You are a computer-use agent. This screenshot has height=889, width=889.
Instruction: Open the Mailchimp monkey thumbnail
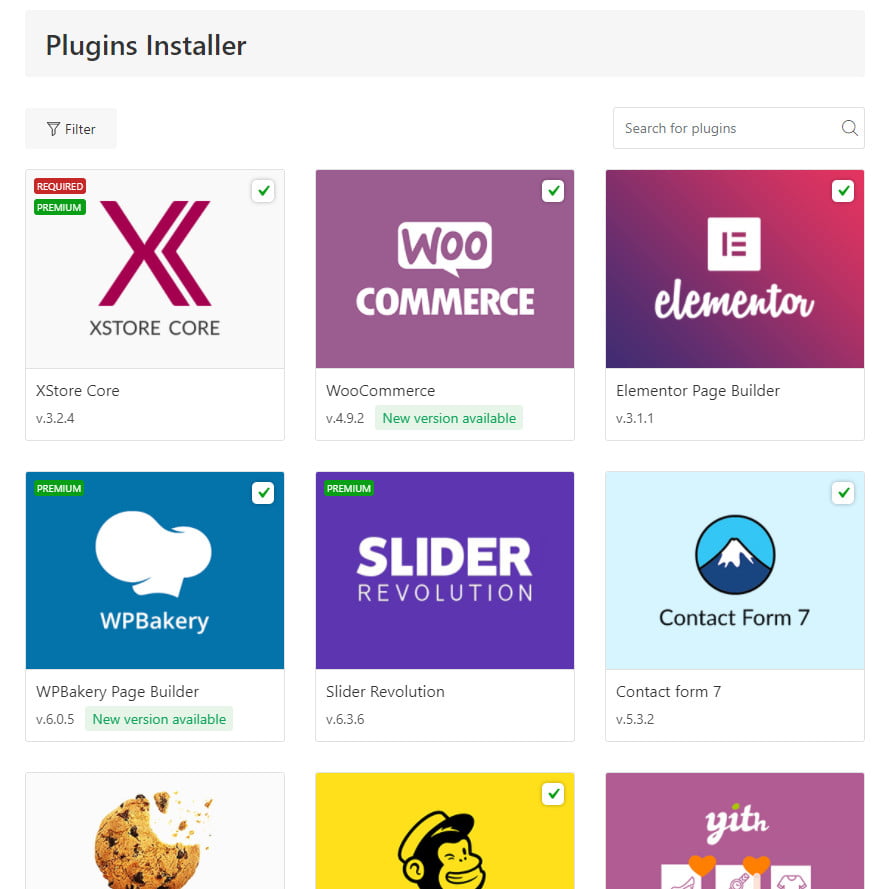[445, 831]
